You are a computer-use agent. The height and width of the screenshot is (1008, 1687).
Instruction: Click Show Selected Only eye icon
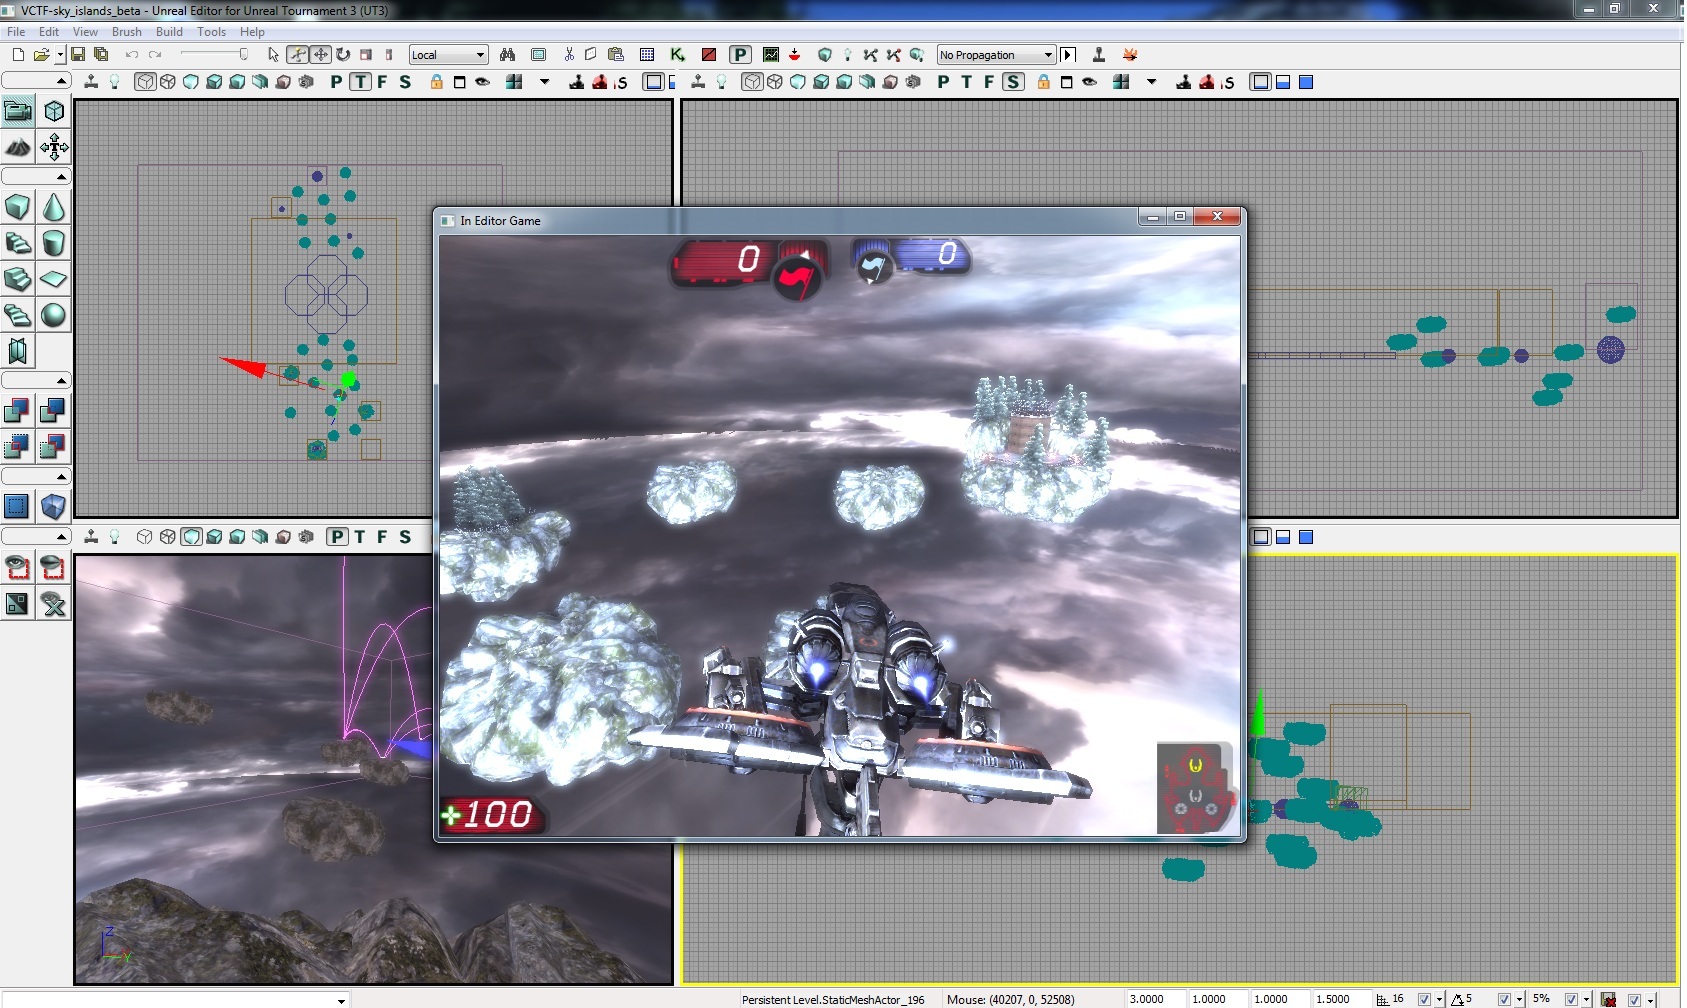click(18, 567)
